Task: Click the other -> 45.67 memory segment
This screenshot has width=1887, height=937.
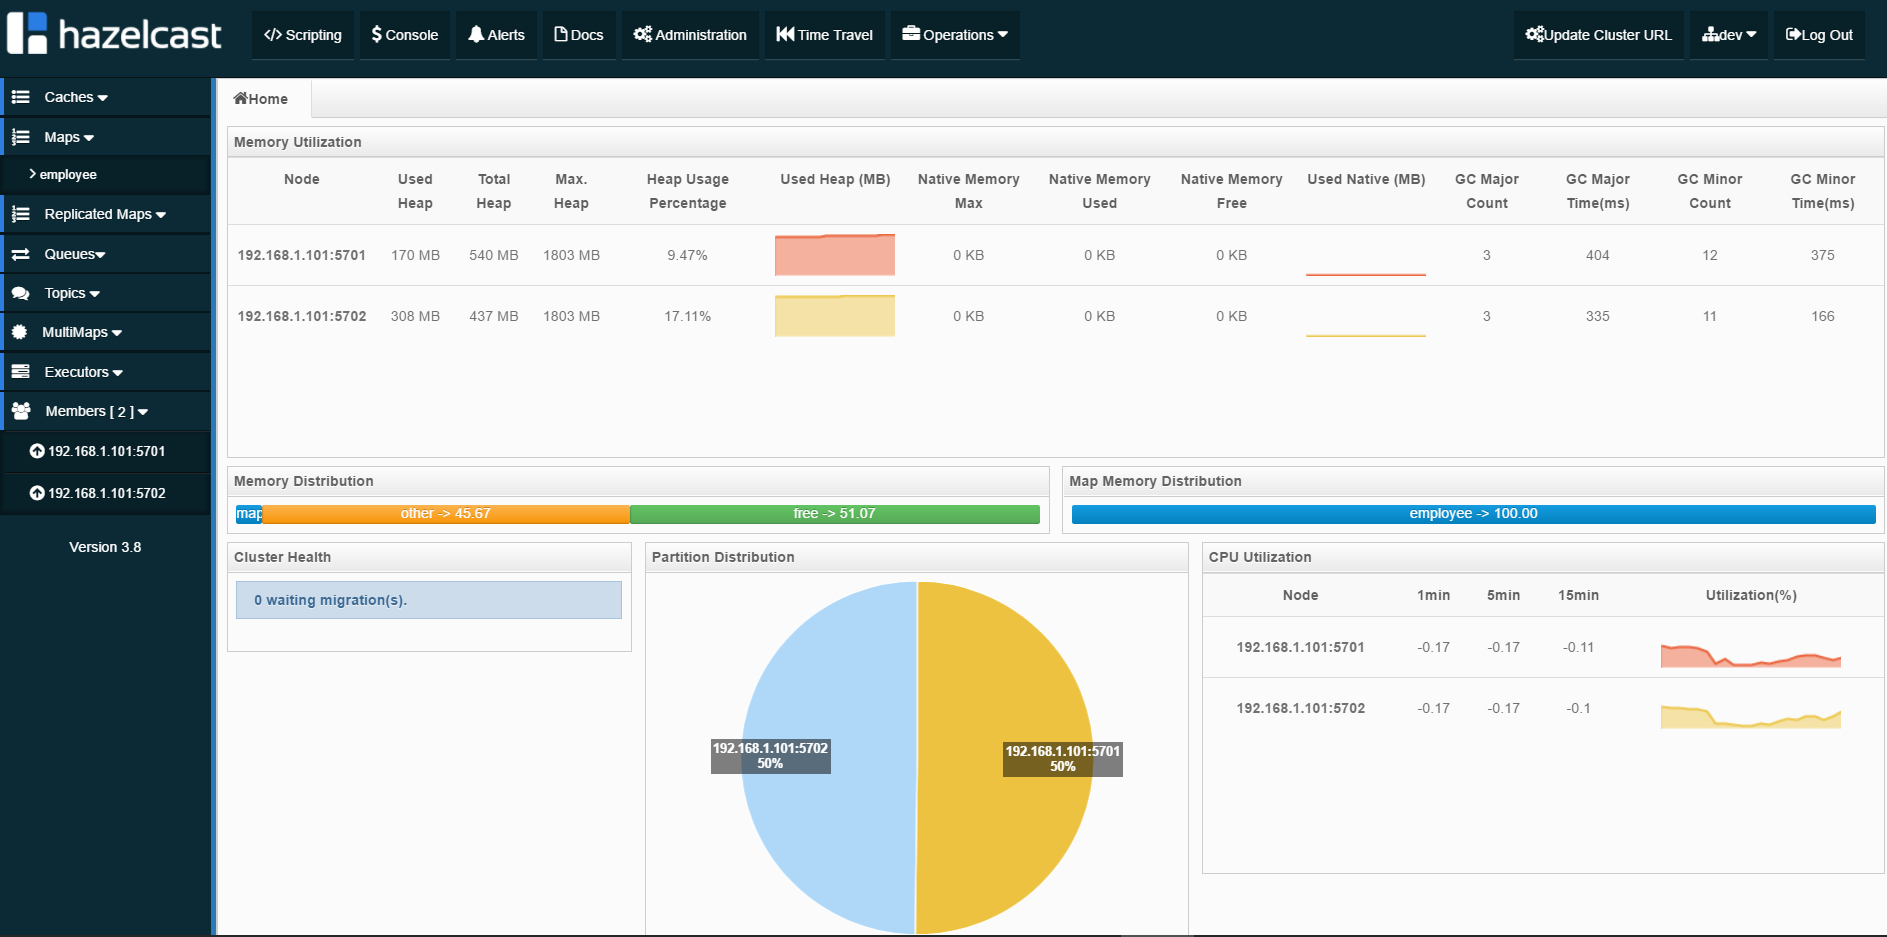Action: (x=446, y=514)
